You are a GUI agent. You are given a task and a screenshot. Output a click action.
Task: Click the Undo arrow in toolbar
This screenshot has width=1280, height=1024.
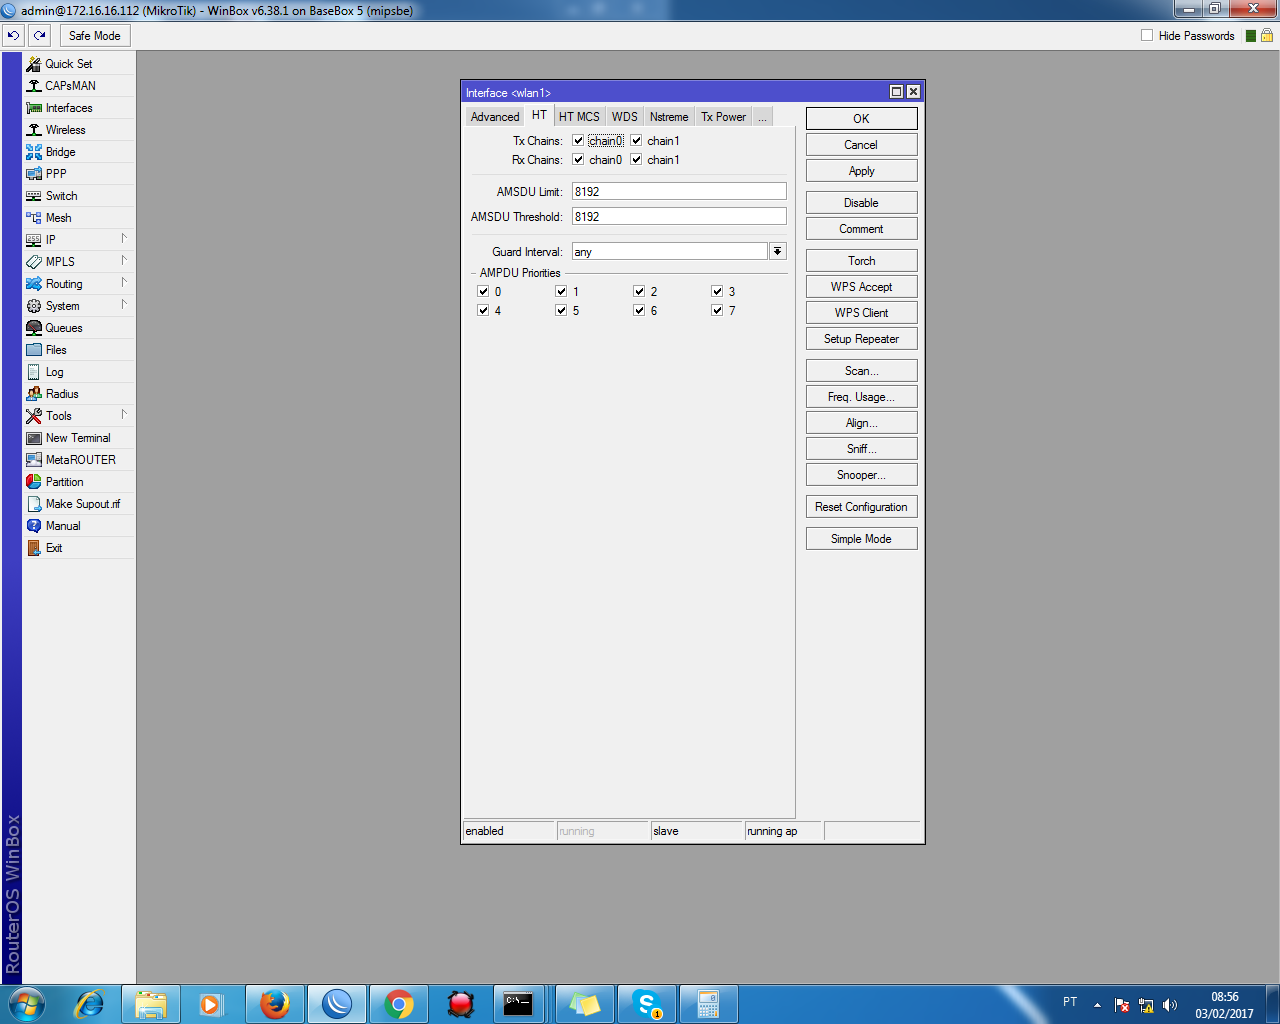[x=14, y=36]
